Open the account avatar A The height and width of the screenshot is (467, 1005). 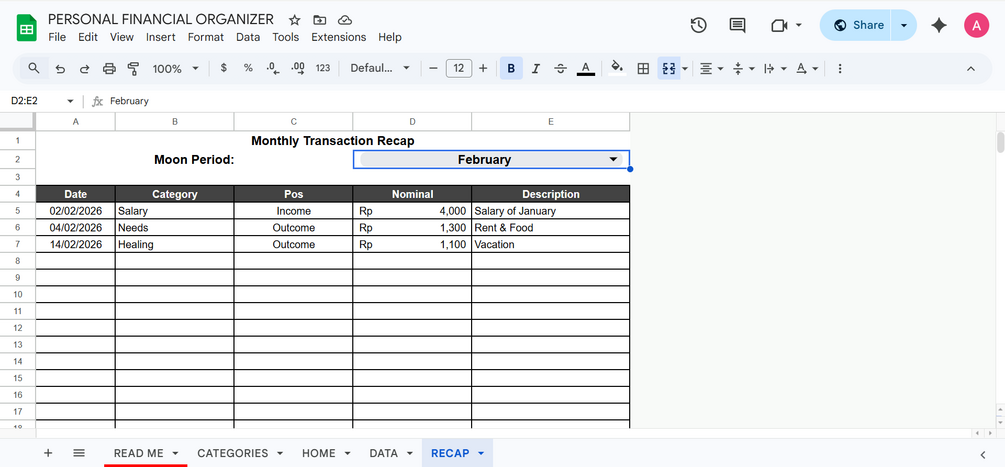pyautogui.click(x=976, y=26)
